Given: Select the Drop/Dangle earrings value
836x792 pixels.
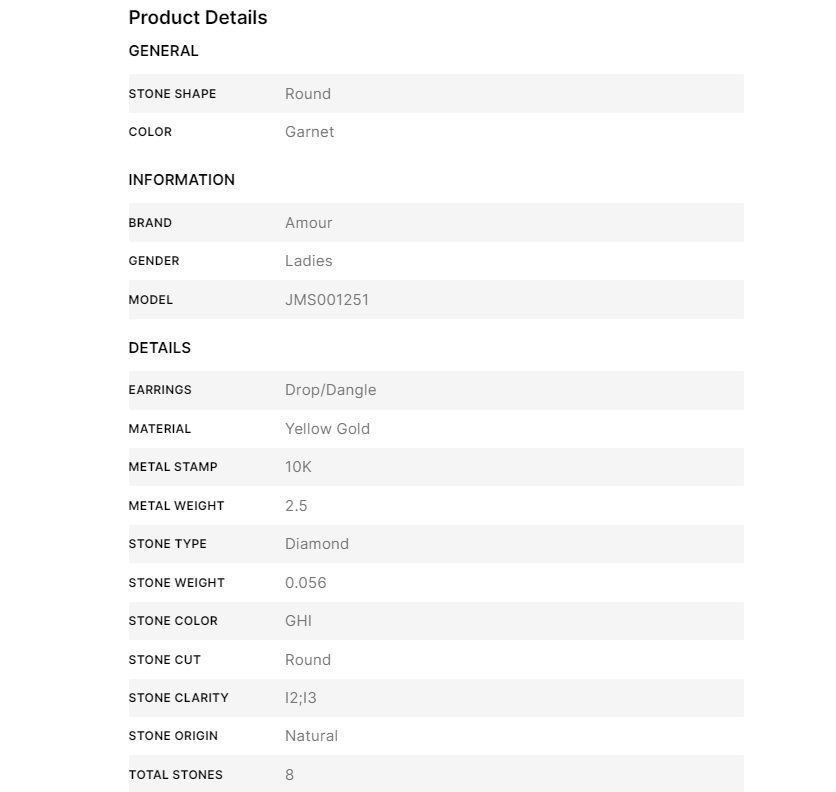Looking at the screenshot, I should pyautogui.click(x=331, y=390).
